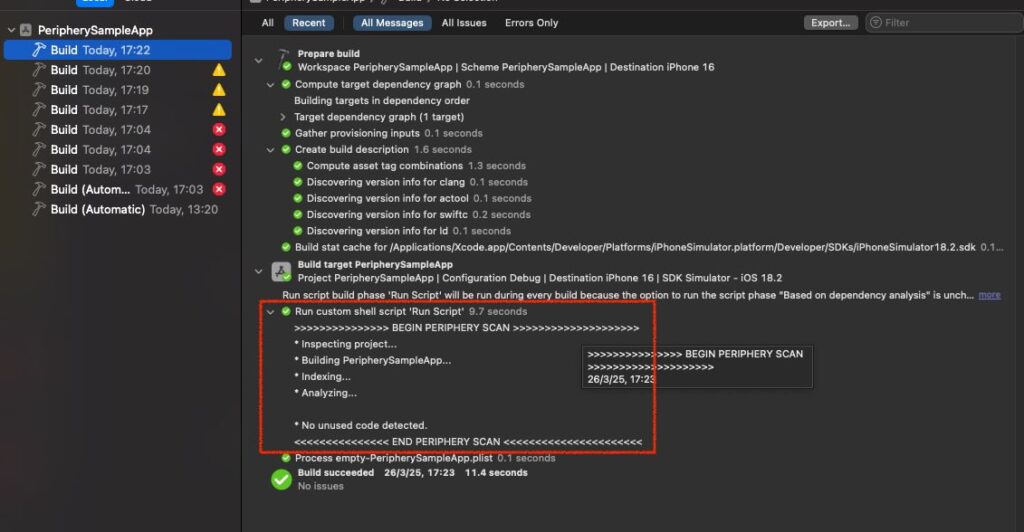Select the Recent filter tab
The width and height of the screenshot is (1024, 532).
[x=309, y=23]
